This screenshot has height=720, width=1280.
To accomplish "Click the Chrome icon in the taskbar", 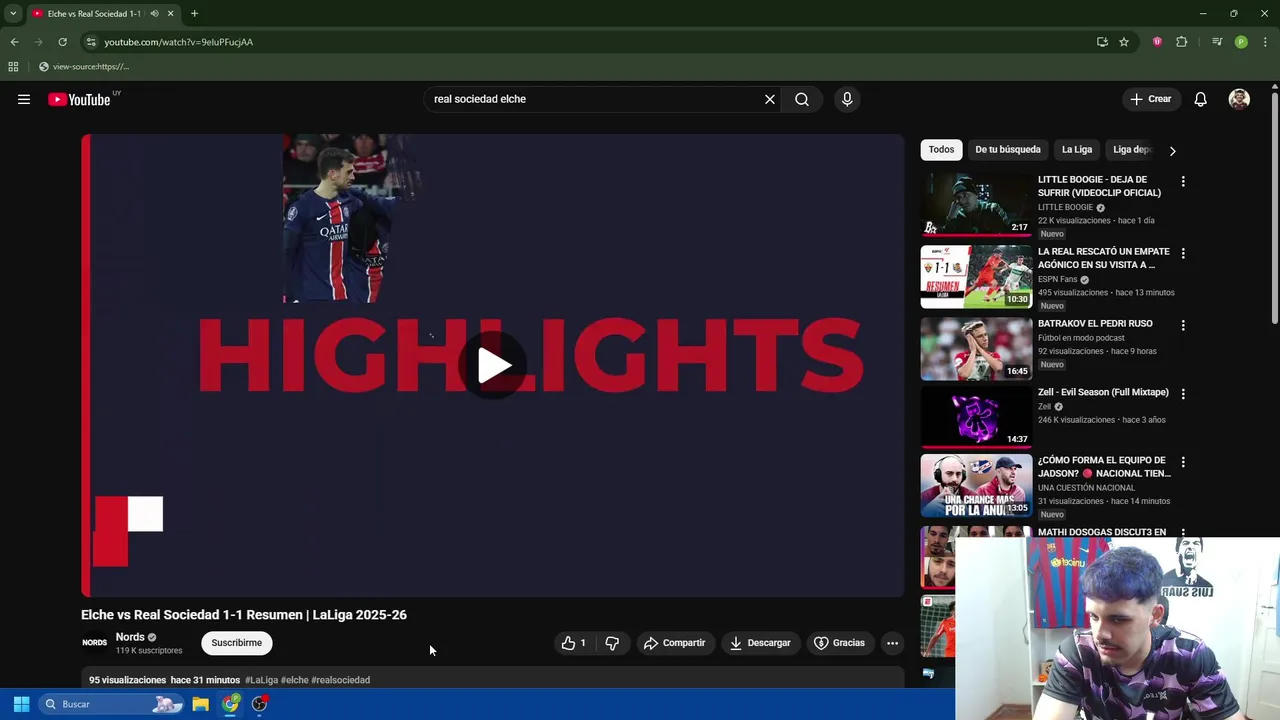I will 231,704.
